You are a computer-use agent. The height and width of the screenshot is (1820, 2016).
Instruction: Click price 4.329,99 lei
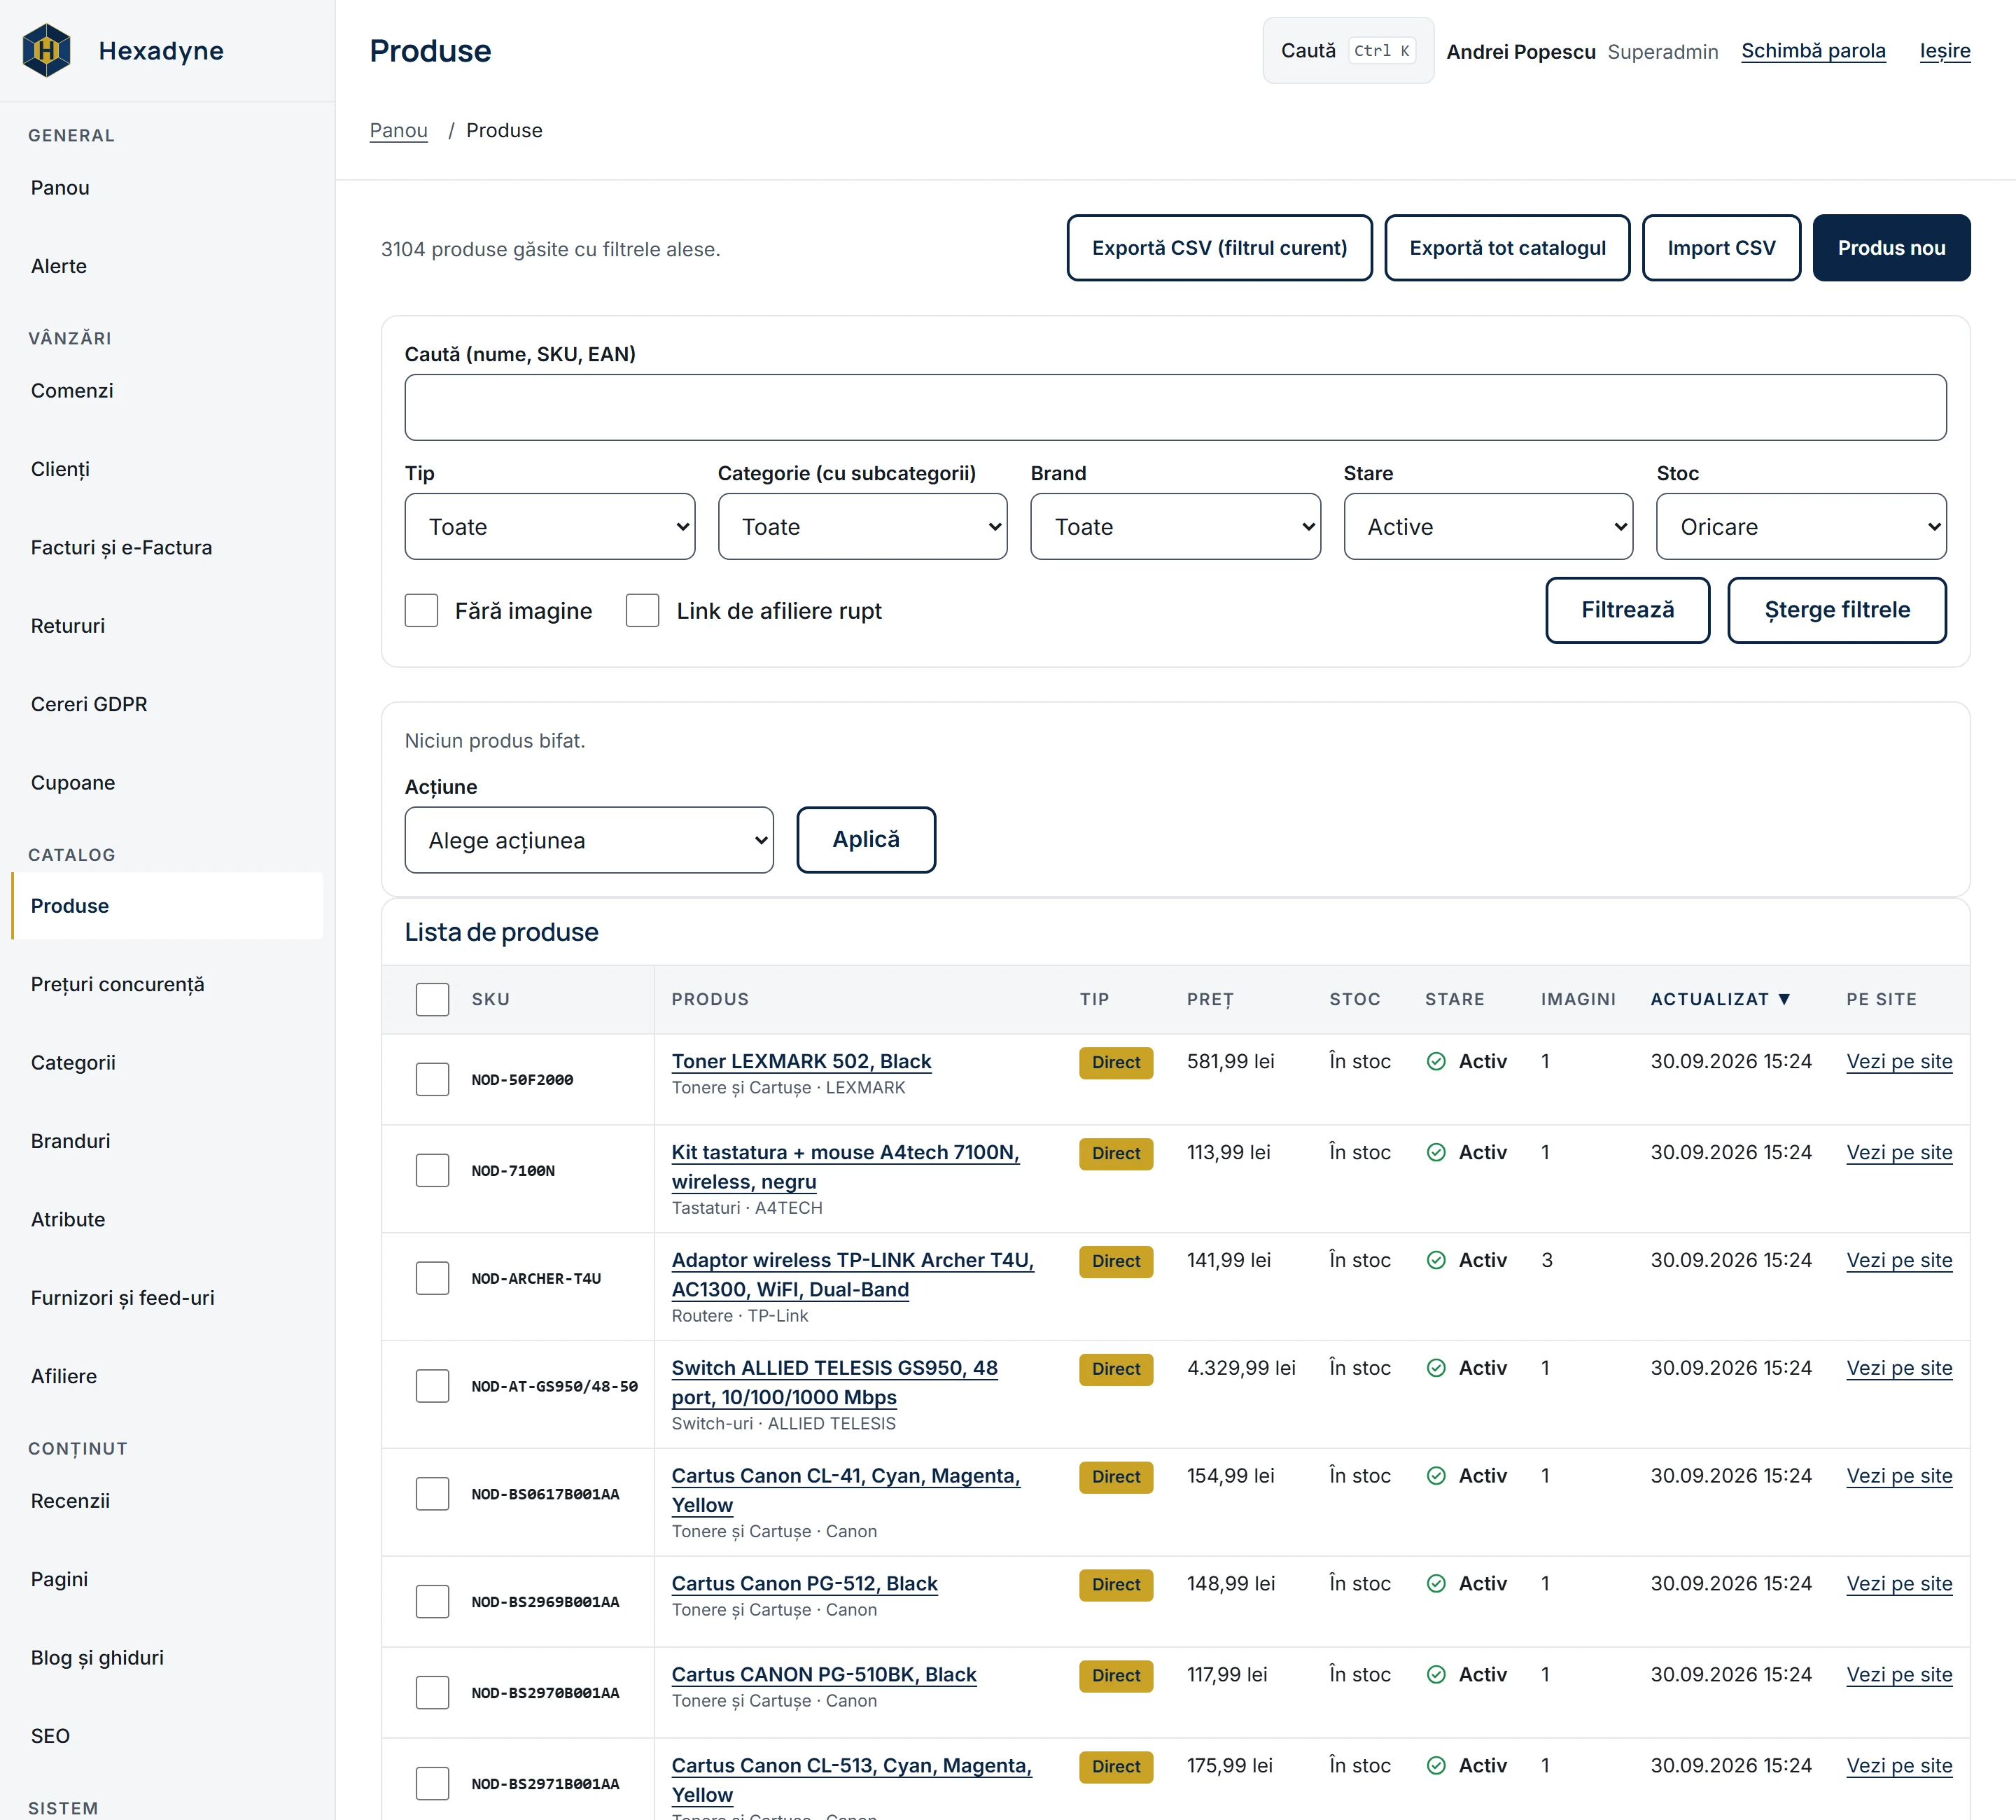tap(1241, 1368)
